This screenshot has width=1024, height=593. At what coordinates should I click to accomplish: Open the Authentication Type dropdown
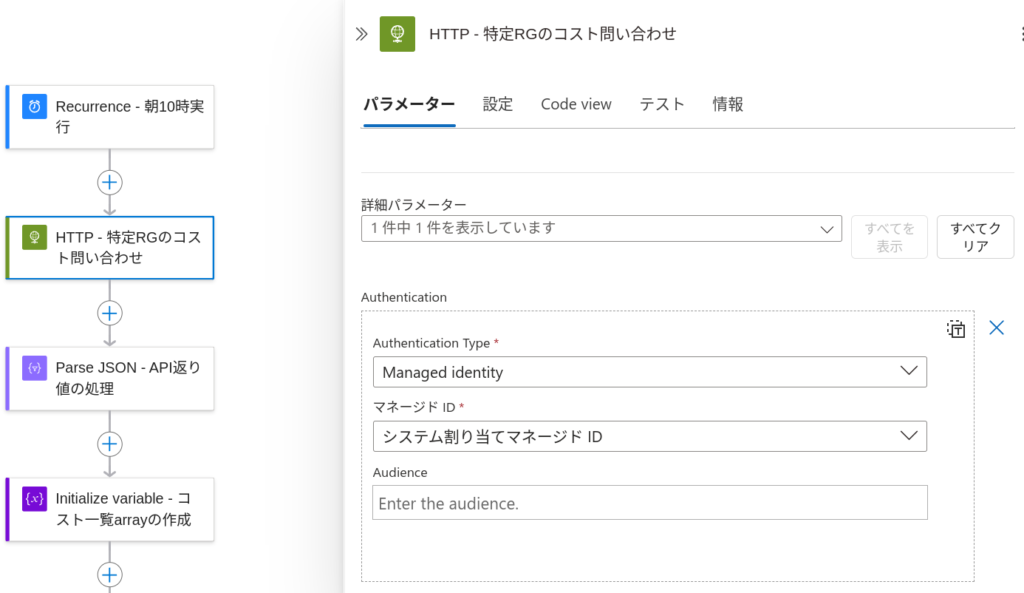(x=650, y=372)
